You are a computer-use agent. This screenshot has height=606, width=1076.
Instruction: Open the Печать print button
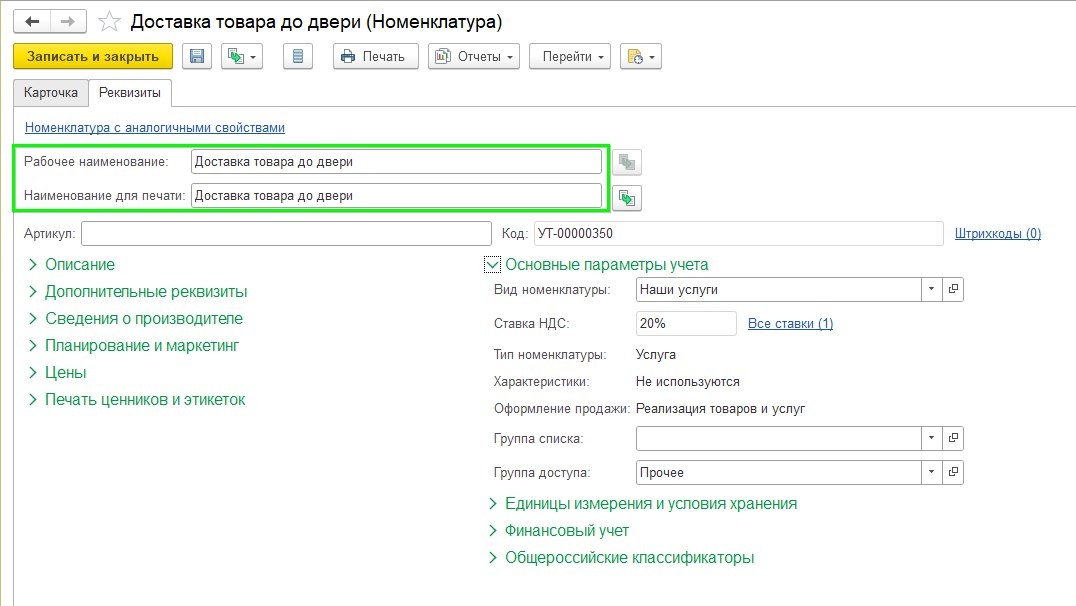coord(375,56)
